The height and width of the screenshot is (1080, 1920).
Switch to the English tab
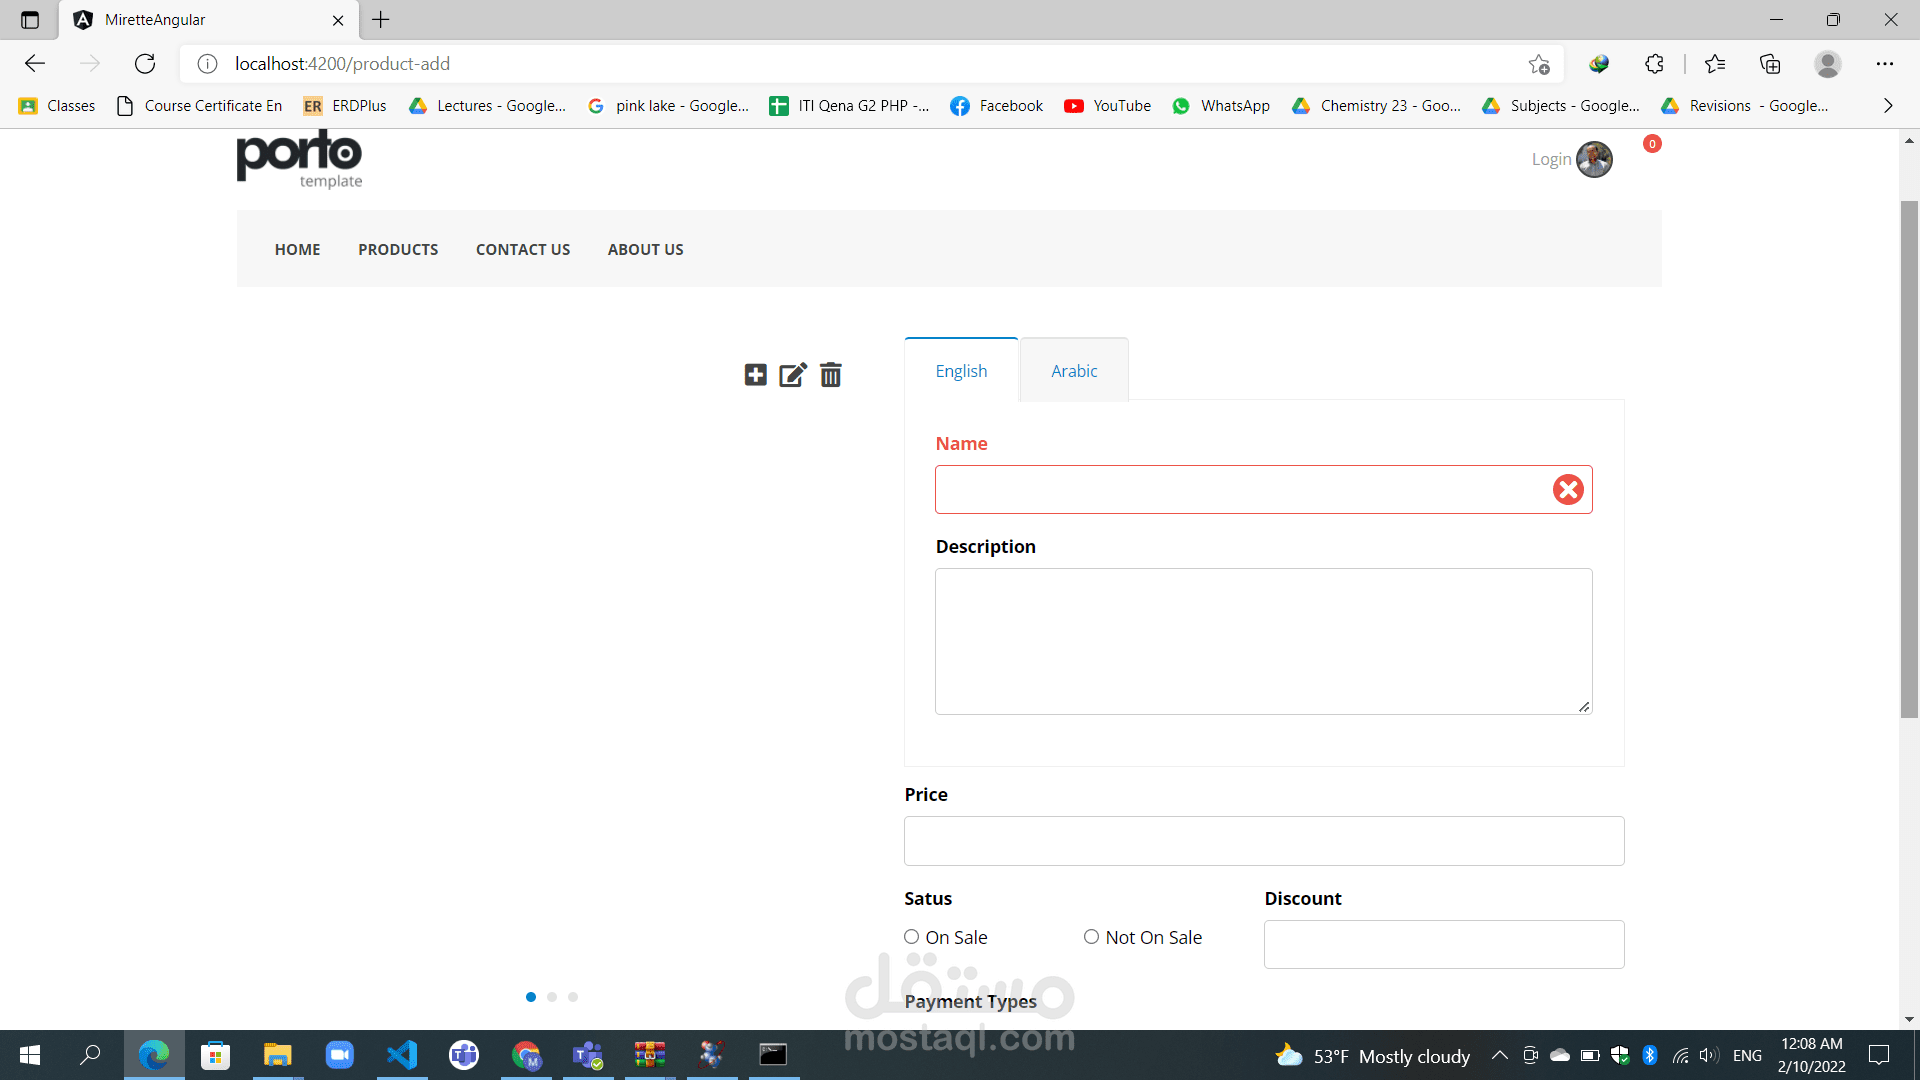(x=961, y=370)
